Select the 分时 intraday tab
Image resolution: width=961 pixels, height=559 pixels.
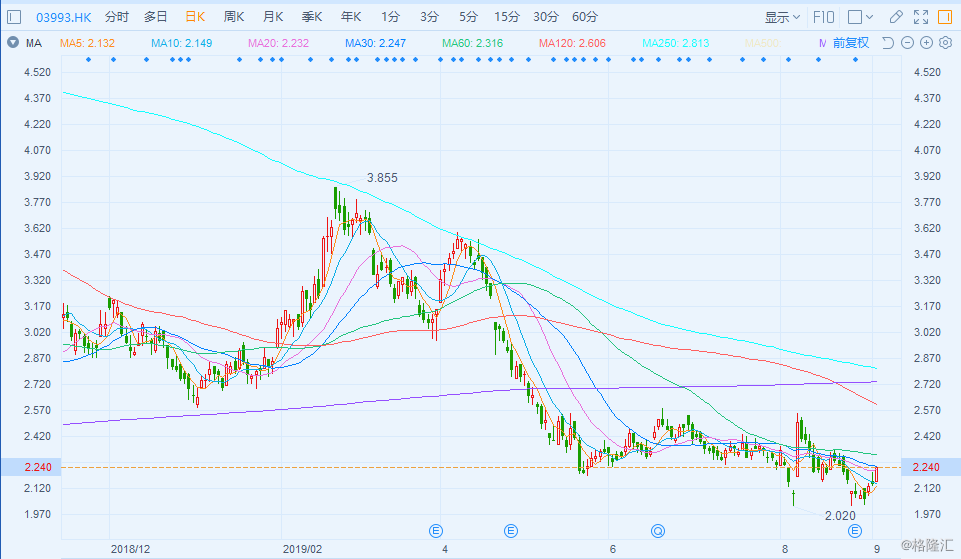[116, 17]
